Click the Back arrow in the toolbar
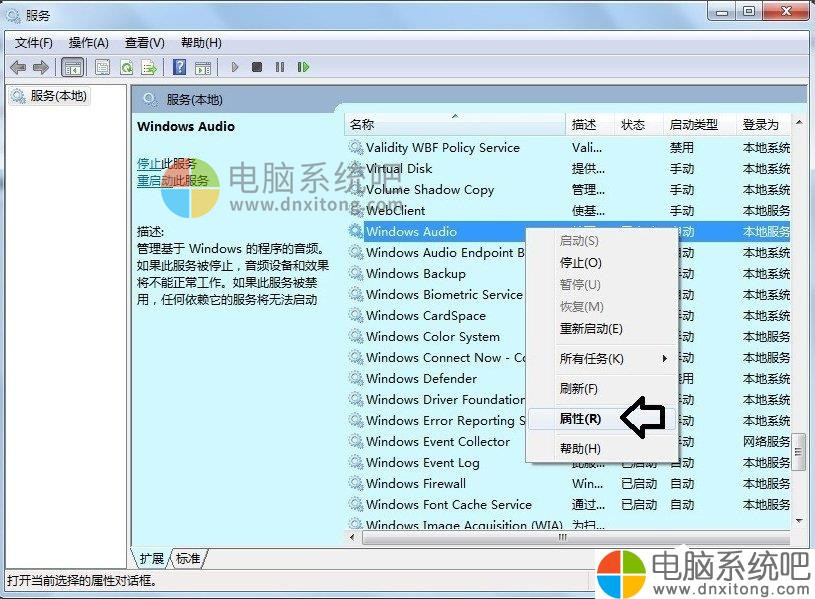 pyautogui.click(x=18, y=67)
